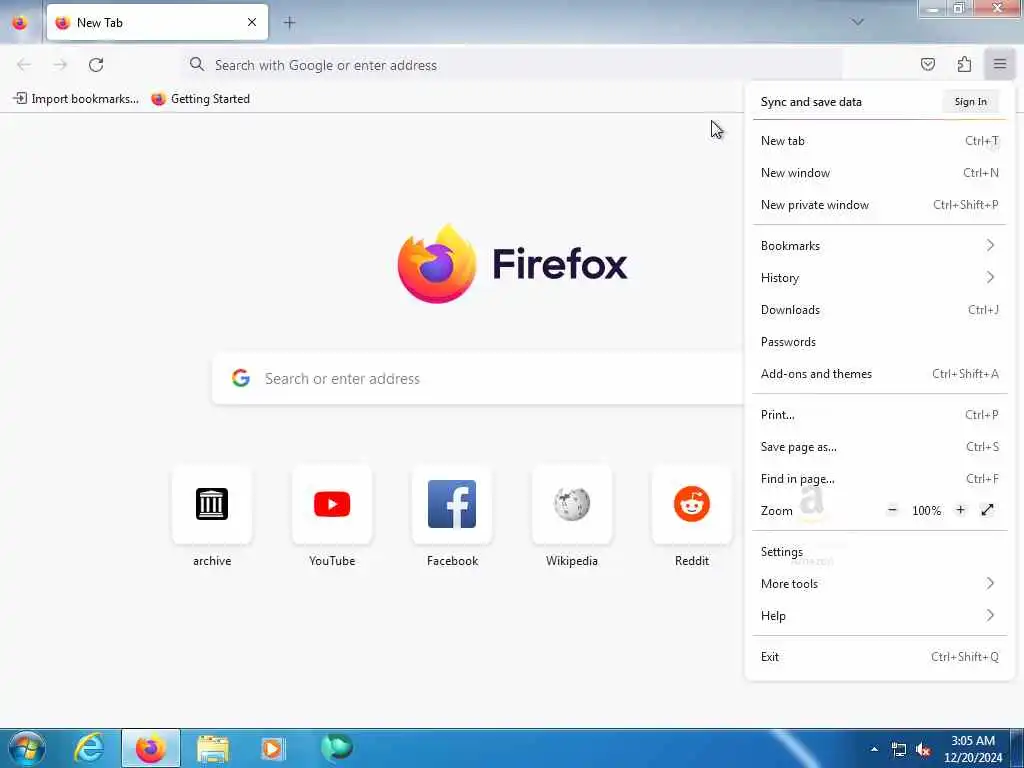Show hidden tray icons arrow
Image resolution: width=1024 pixels, height=768 pixels.
click(x=874, y=749)
